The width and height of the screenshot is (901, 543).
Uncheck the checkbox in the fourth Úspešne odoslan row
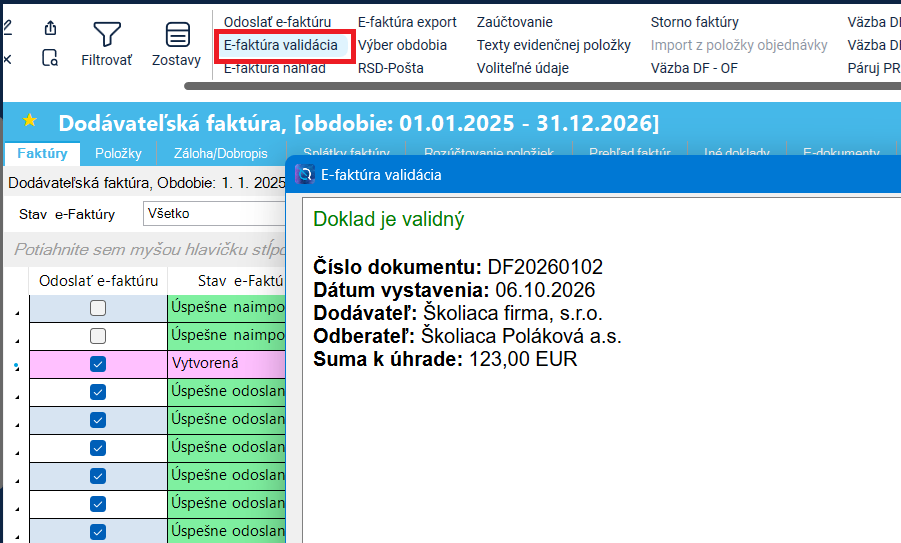[x=98, y=476]
